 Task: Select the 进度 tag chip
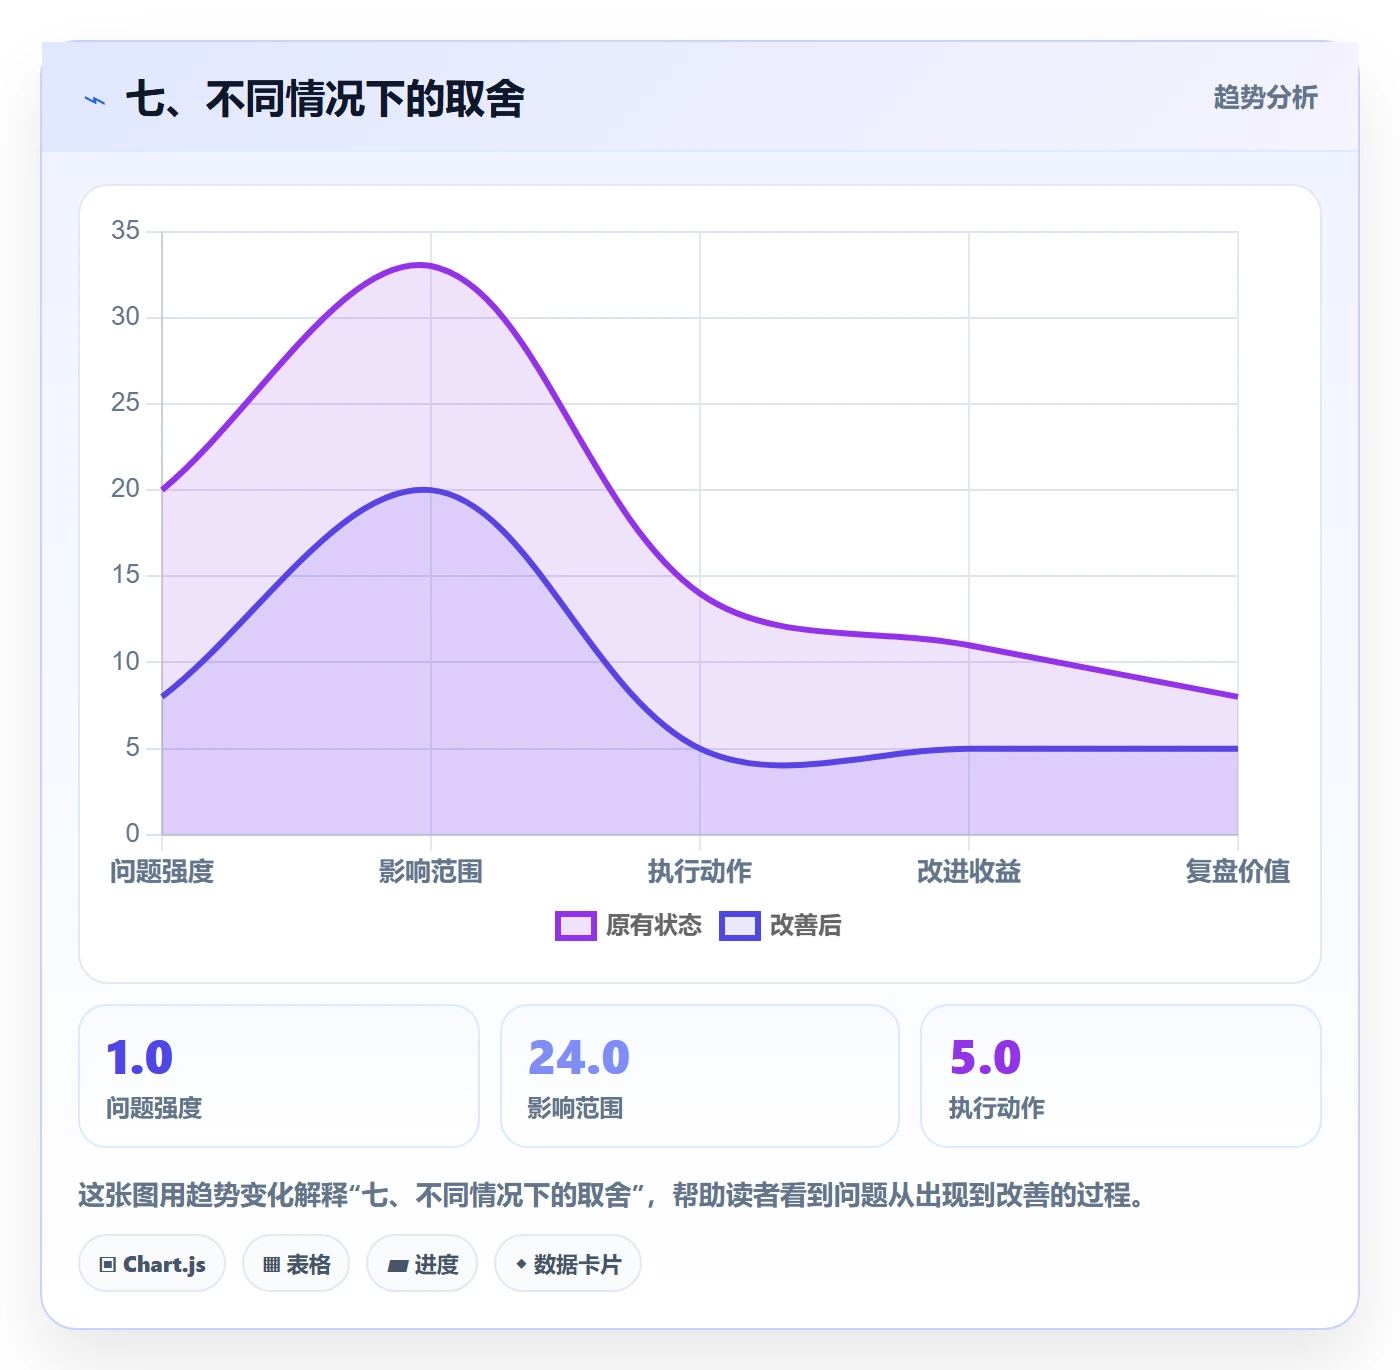[422, 1264]
